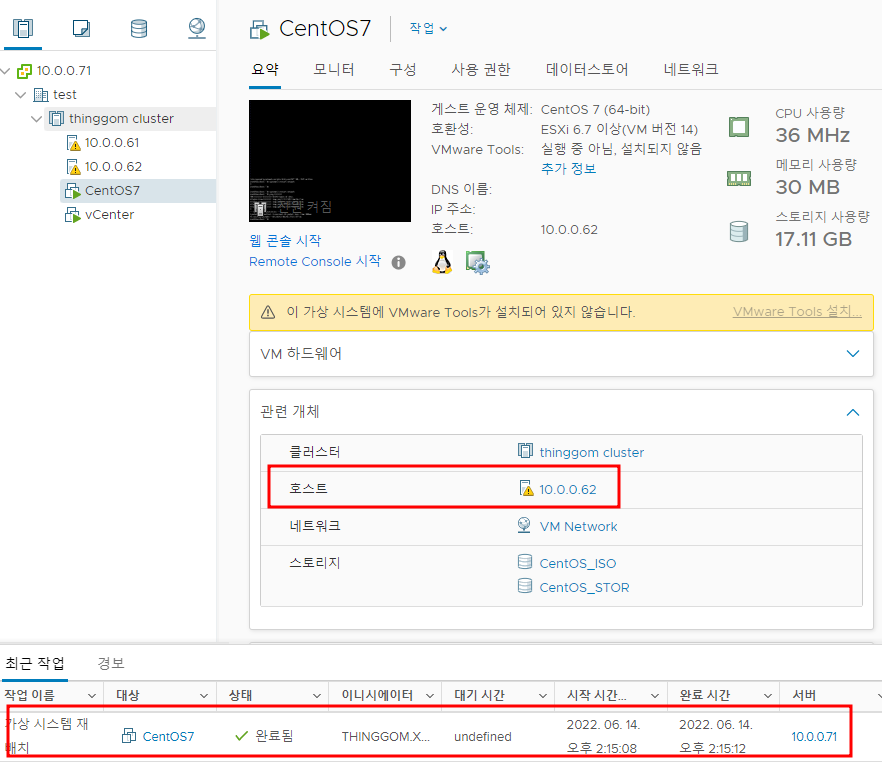Open the VMs and Templates inventory view icon
882x762 pixels.
(x=82, y=28)
